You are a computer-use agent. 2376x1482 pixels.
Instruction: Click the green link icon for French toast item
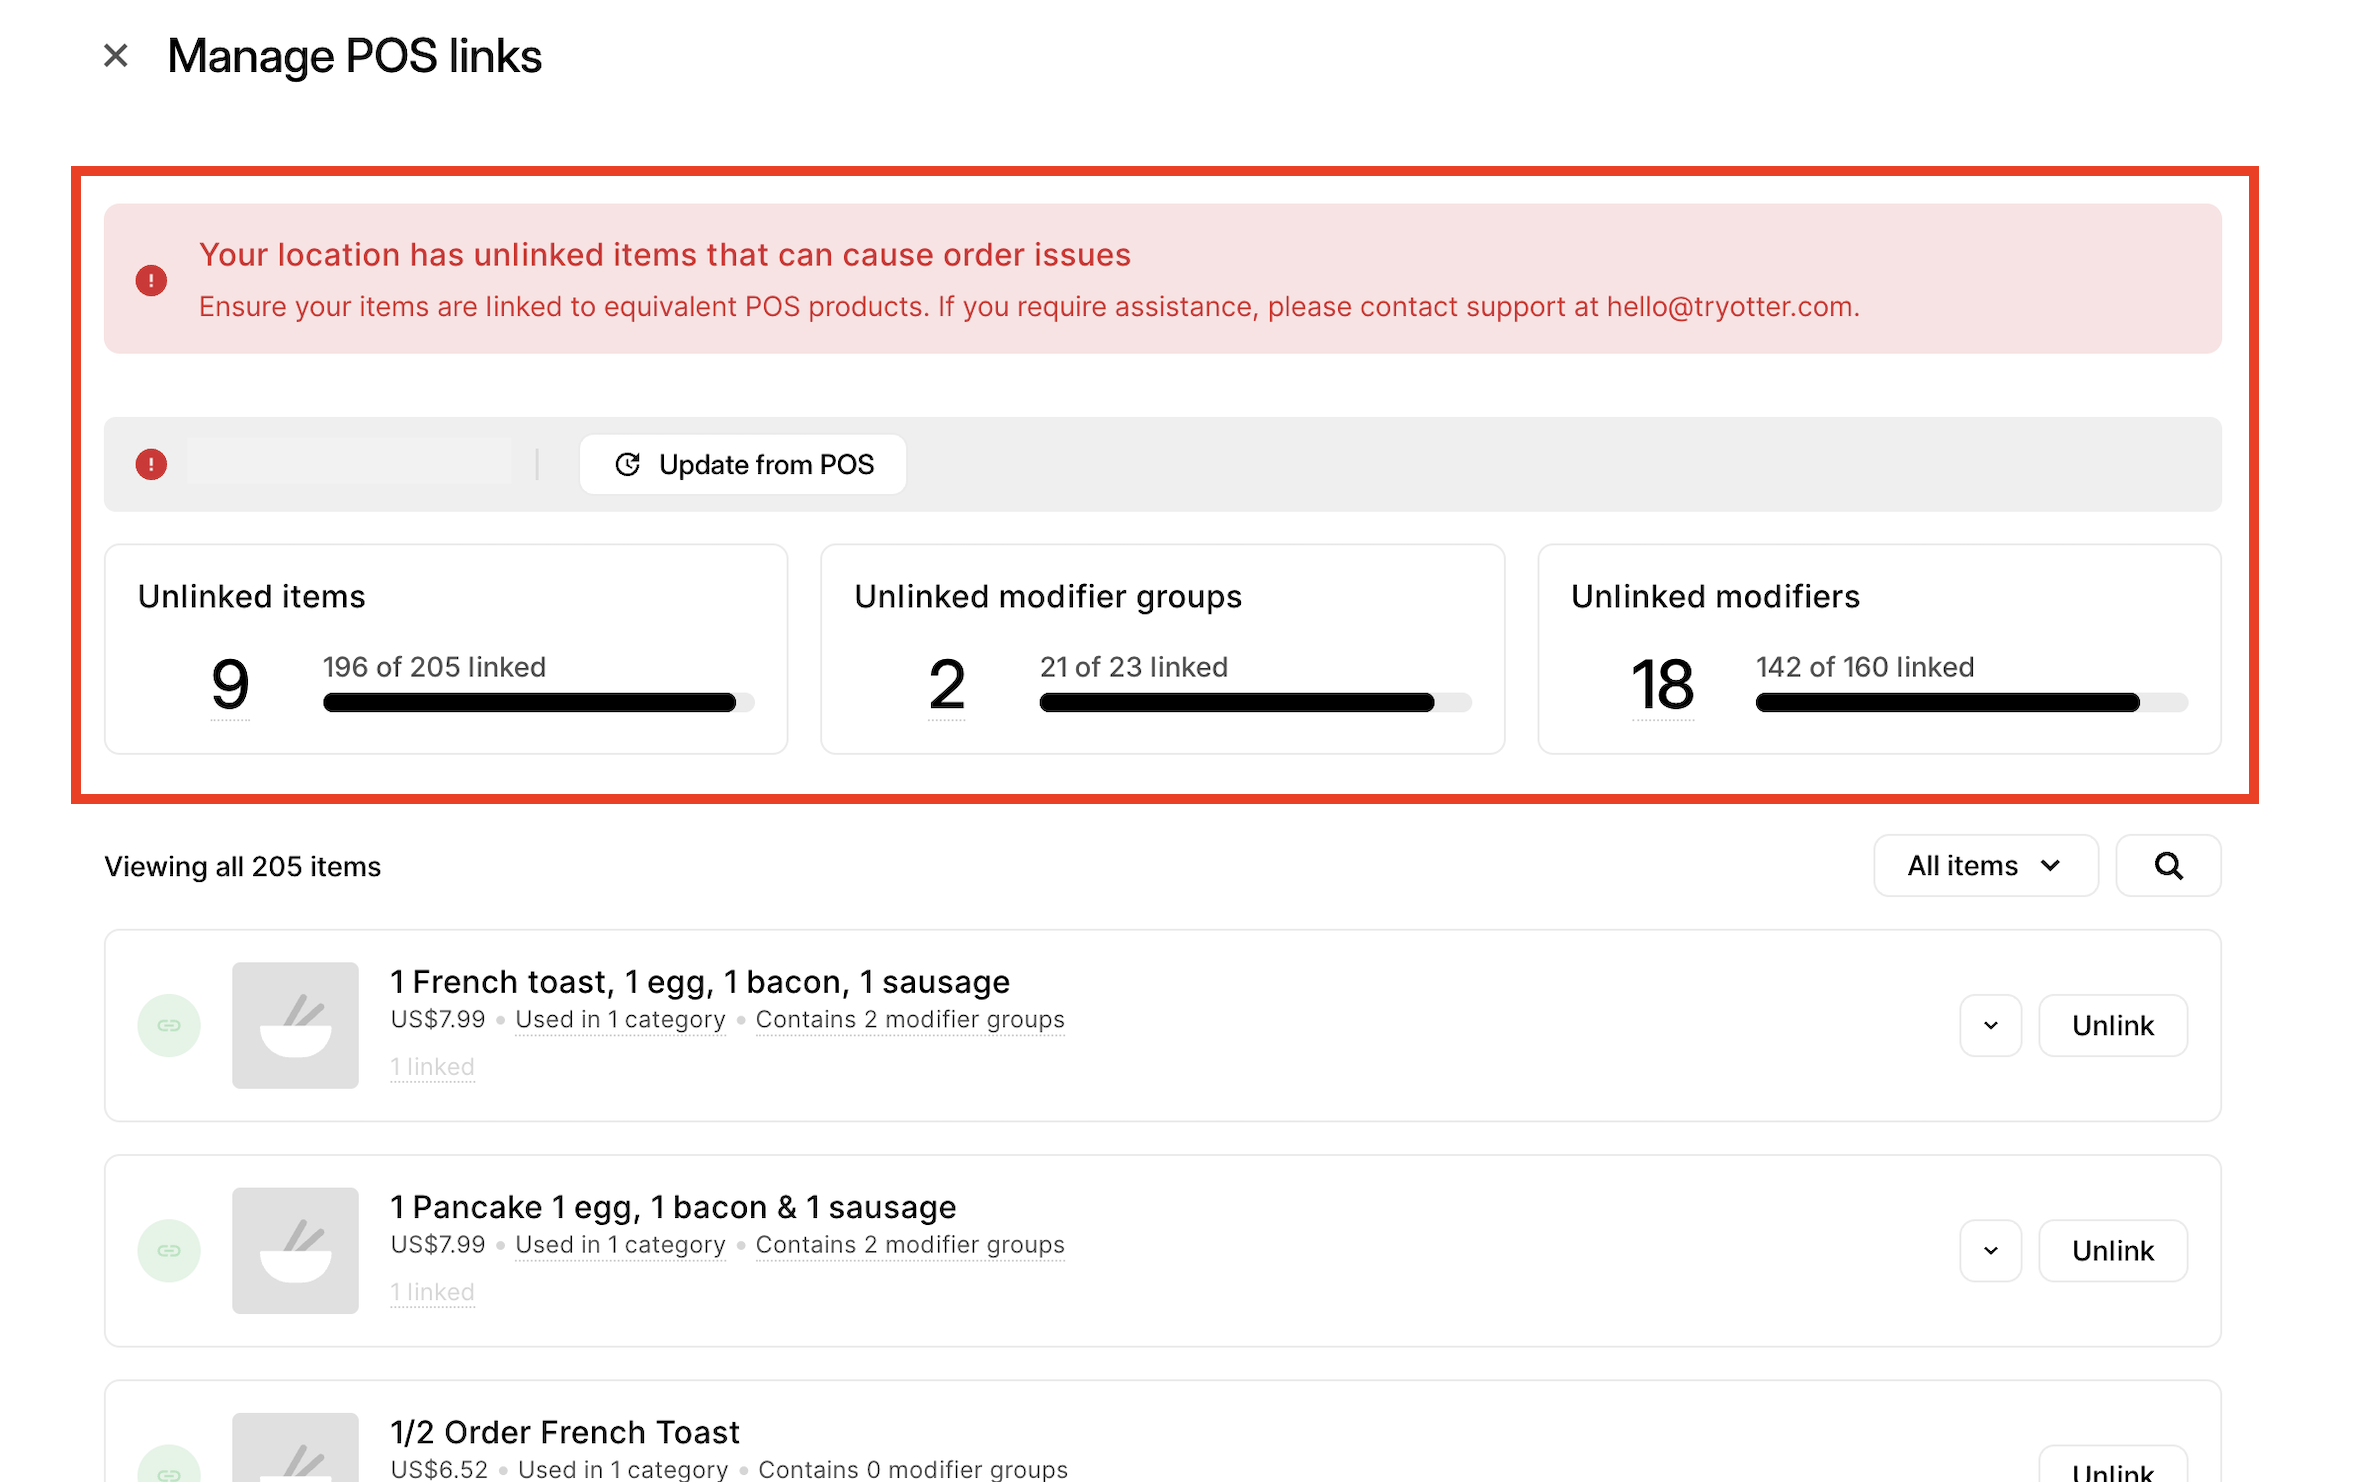pos(169,1026)
